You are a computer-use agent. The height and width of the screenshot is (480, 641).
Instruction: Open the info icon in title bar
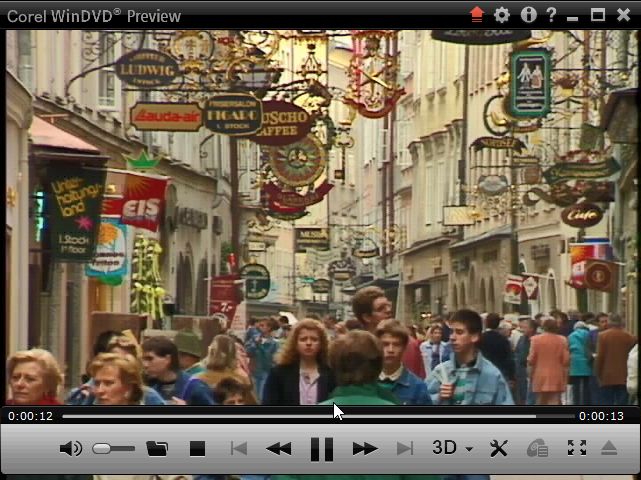[x=529, y=15]
